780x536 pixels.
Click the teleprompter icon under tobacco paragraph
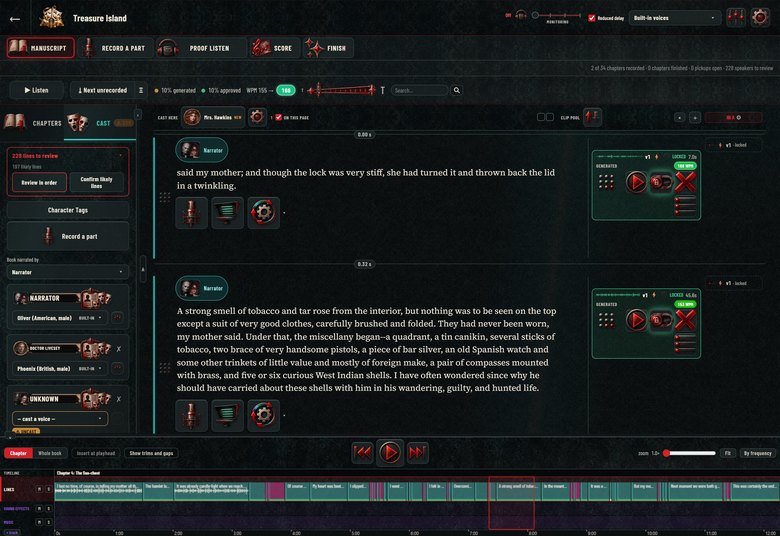pos(227,415)
